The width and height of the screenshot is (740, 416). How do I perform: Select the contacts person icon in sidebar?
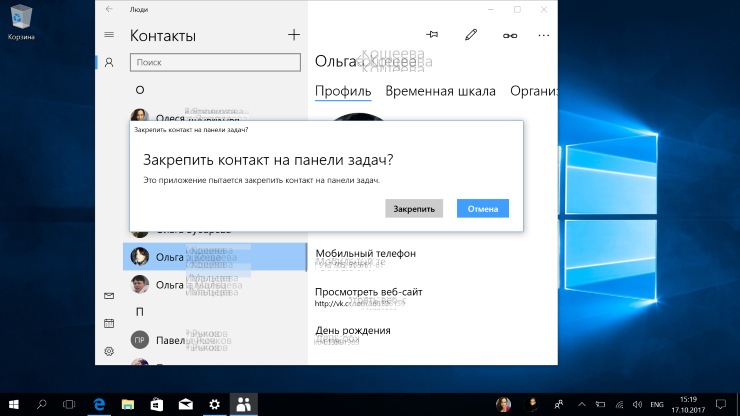point(109,62)
